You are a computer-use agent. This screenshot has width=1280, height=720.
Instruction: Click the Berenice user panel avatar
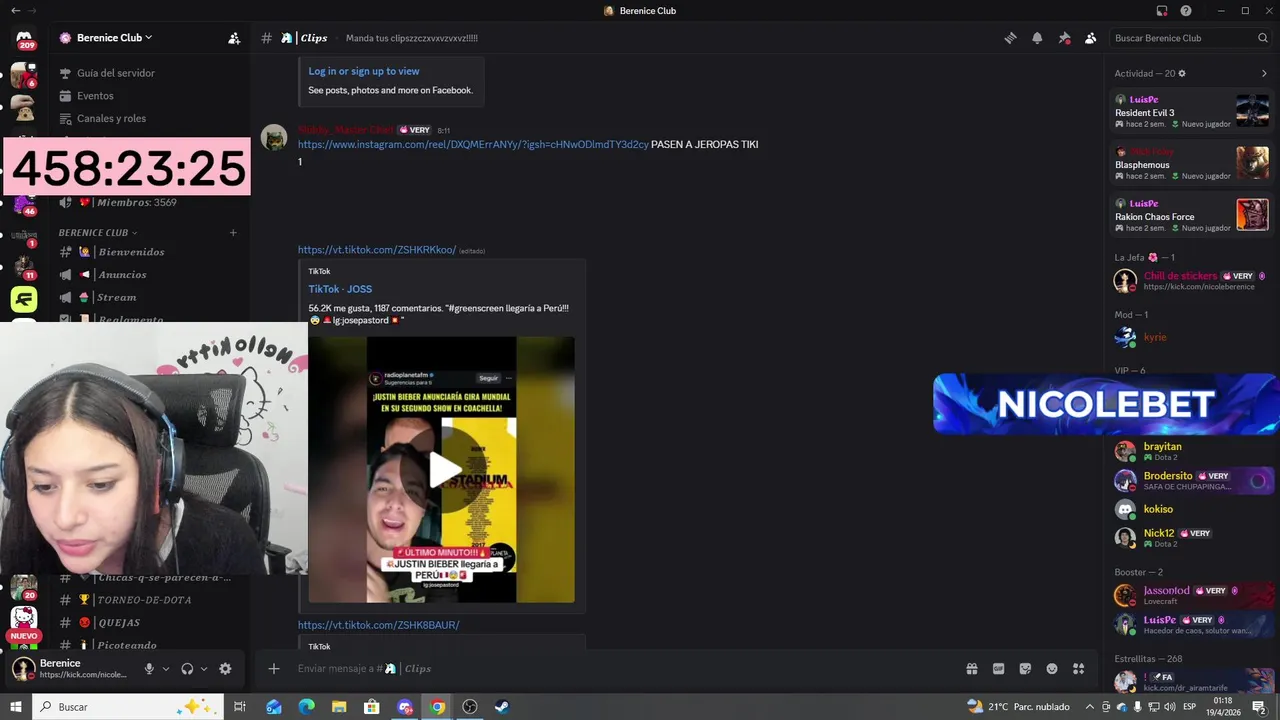coord(23,669)
